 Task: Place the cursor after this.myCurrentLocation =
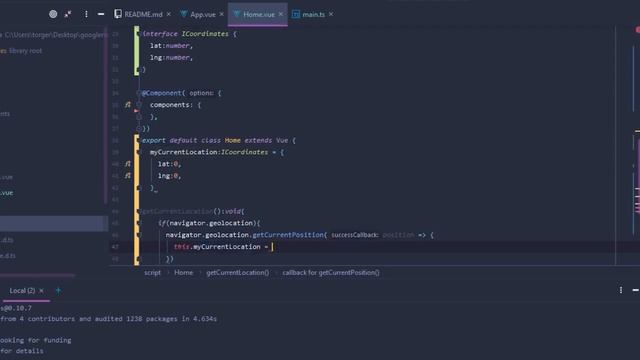coord(272,247)
